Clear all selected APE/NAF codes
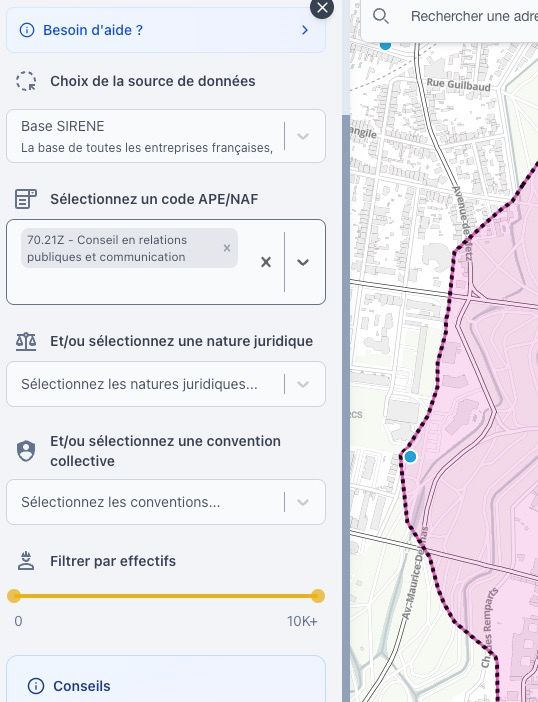Viewport: 538px width, 702px height. (x=266, y=262)
